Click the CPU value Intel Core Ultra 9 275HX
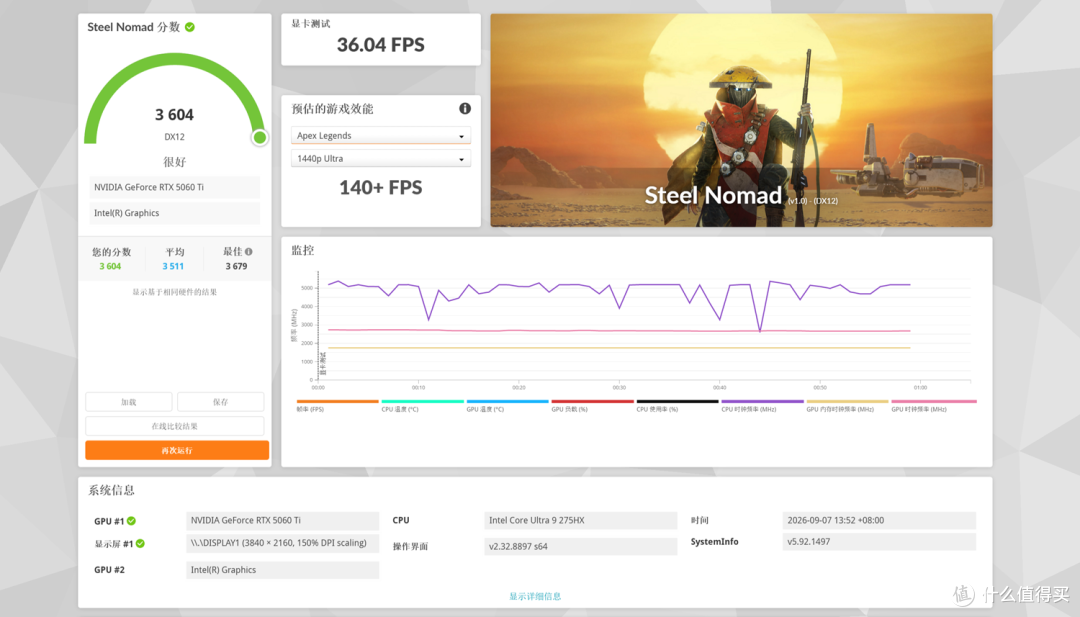The height and width of the screenshot is (617, 1080). pos(581,521)
